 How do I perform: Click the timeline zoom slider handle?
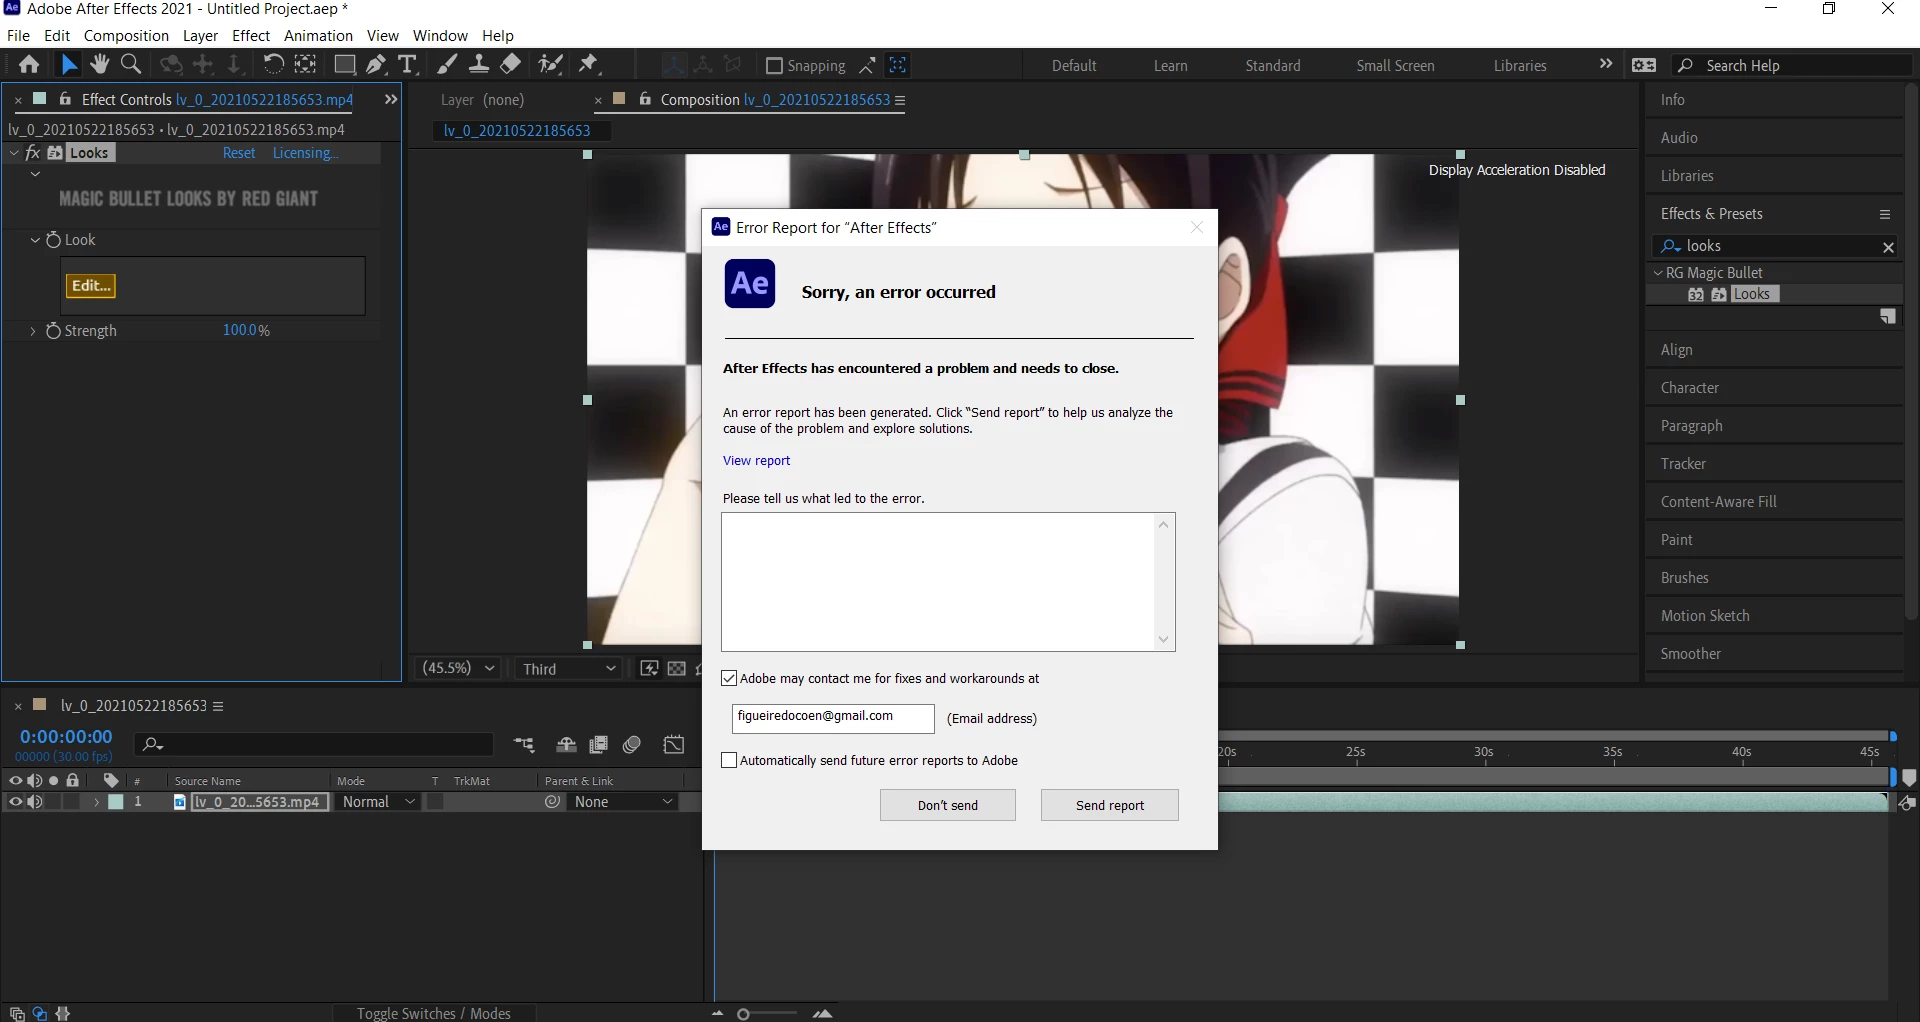(x=743, y=1014)
